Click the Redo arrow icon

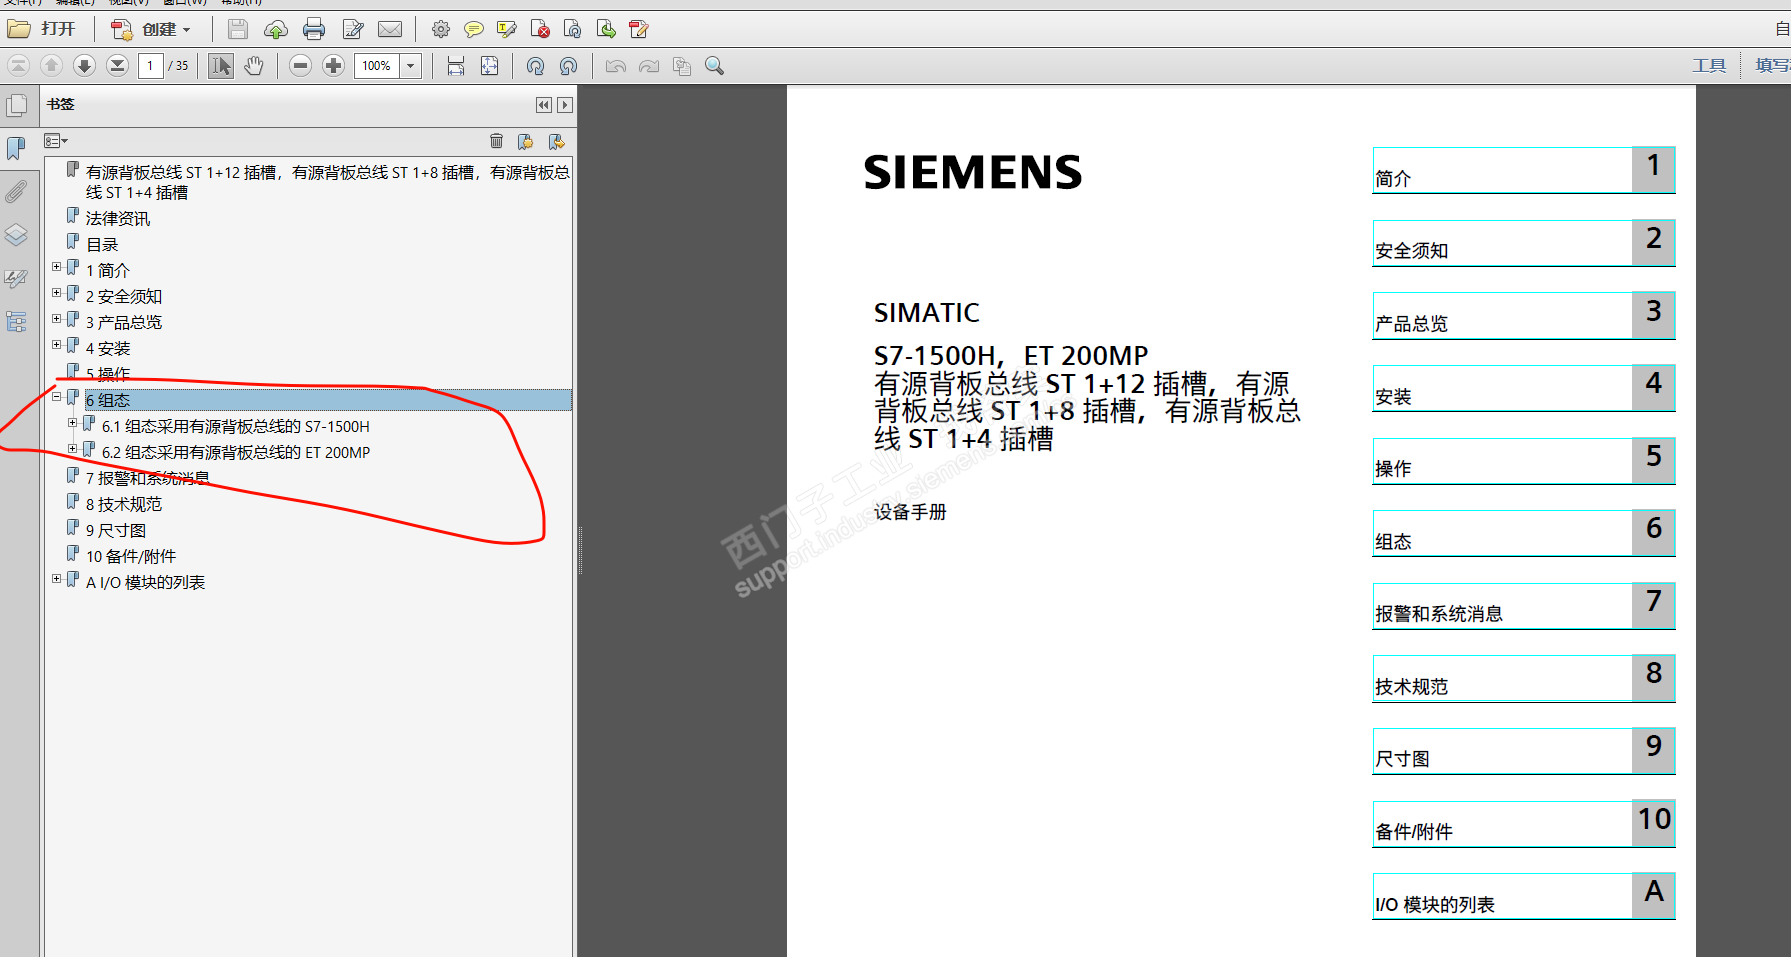[x=649, y=66]
